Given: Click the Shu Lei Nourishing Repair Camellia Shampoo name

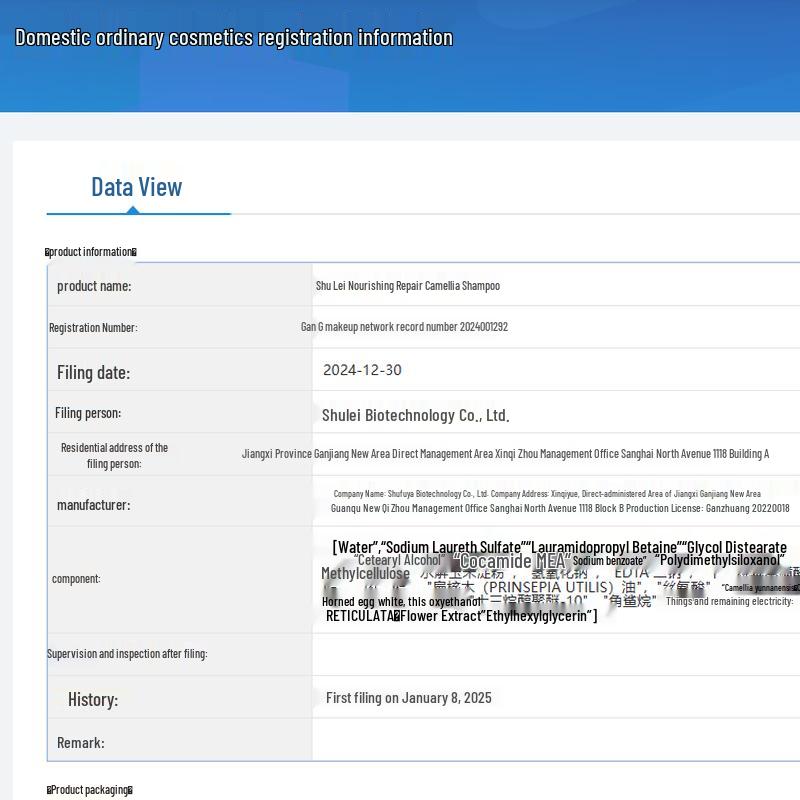Looking at the screenshot, I should pos(408,286).
